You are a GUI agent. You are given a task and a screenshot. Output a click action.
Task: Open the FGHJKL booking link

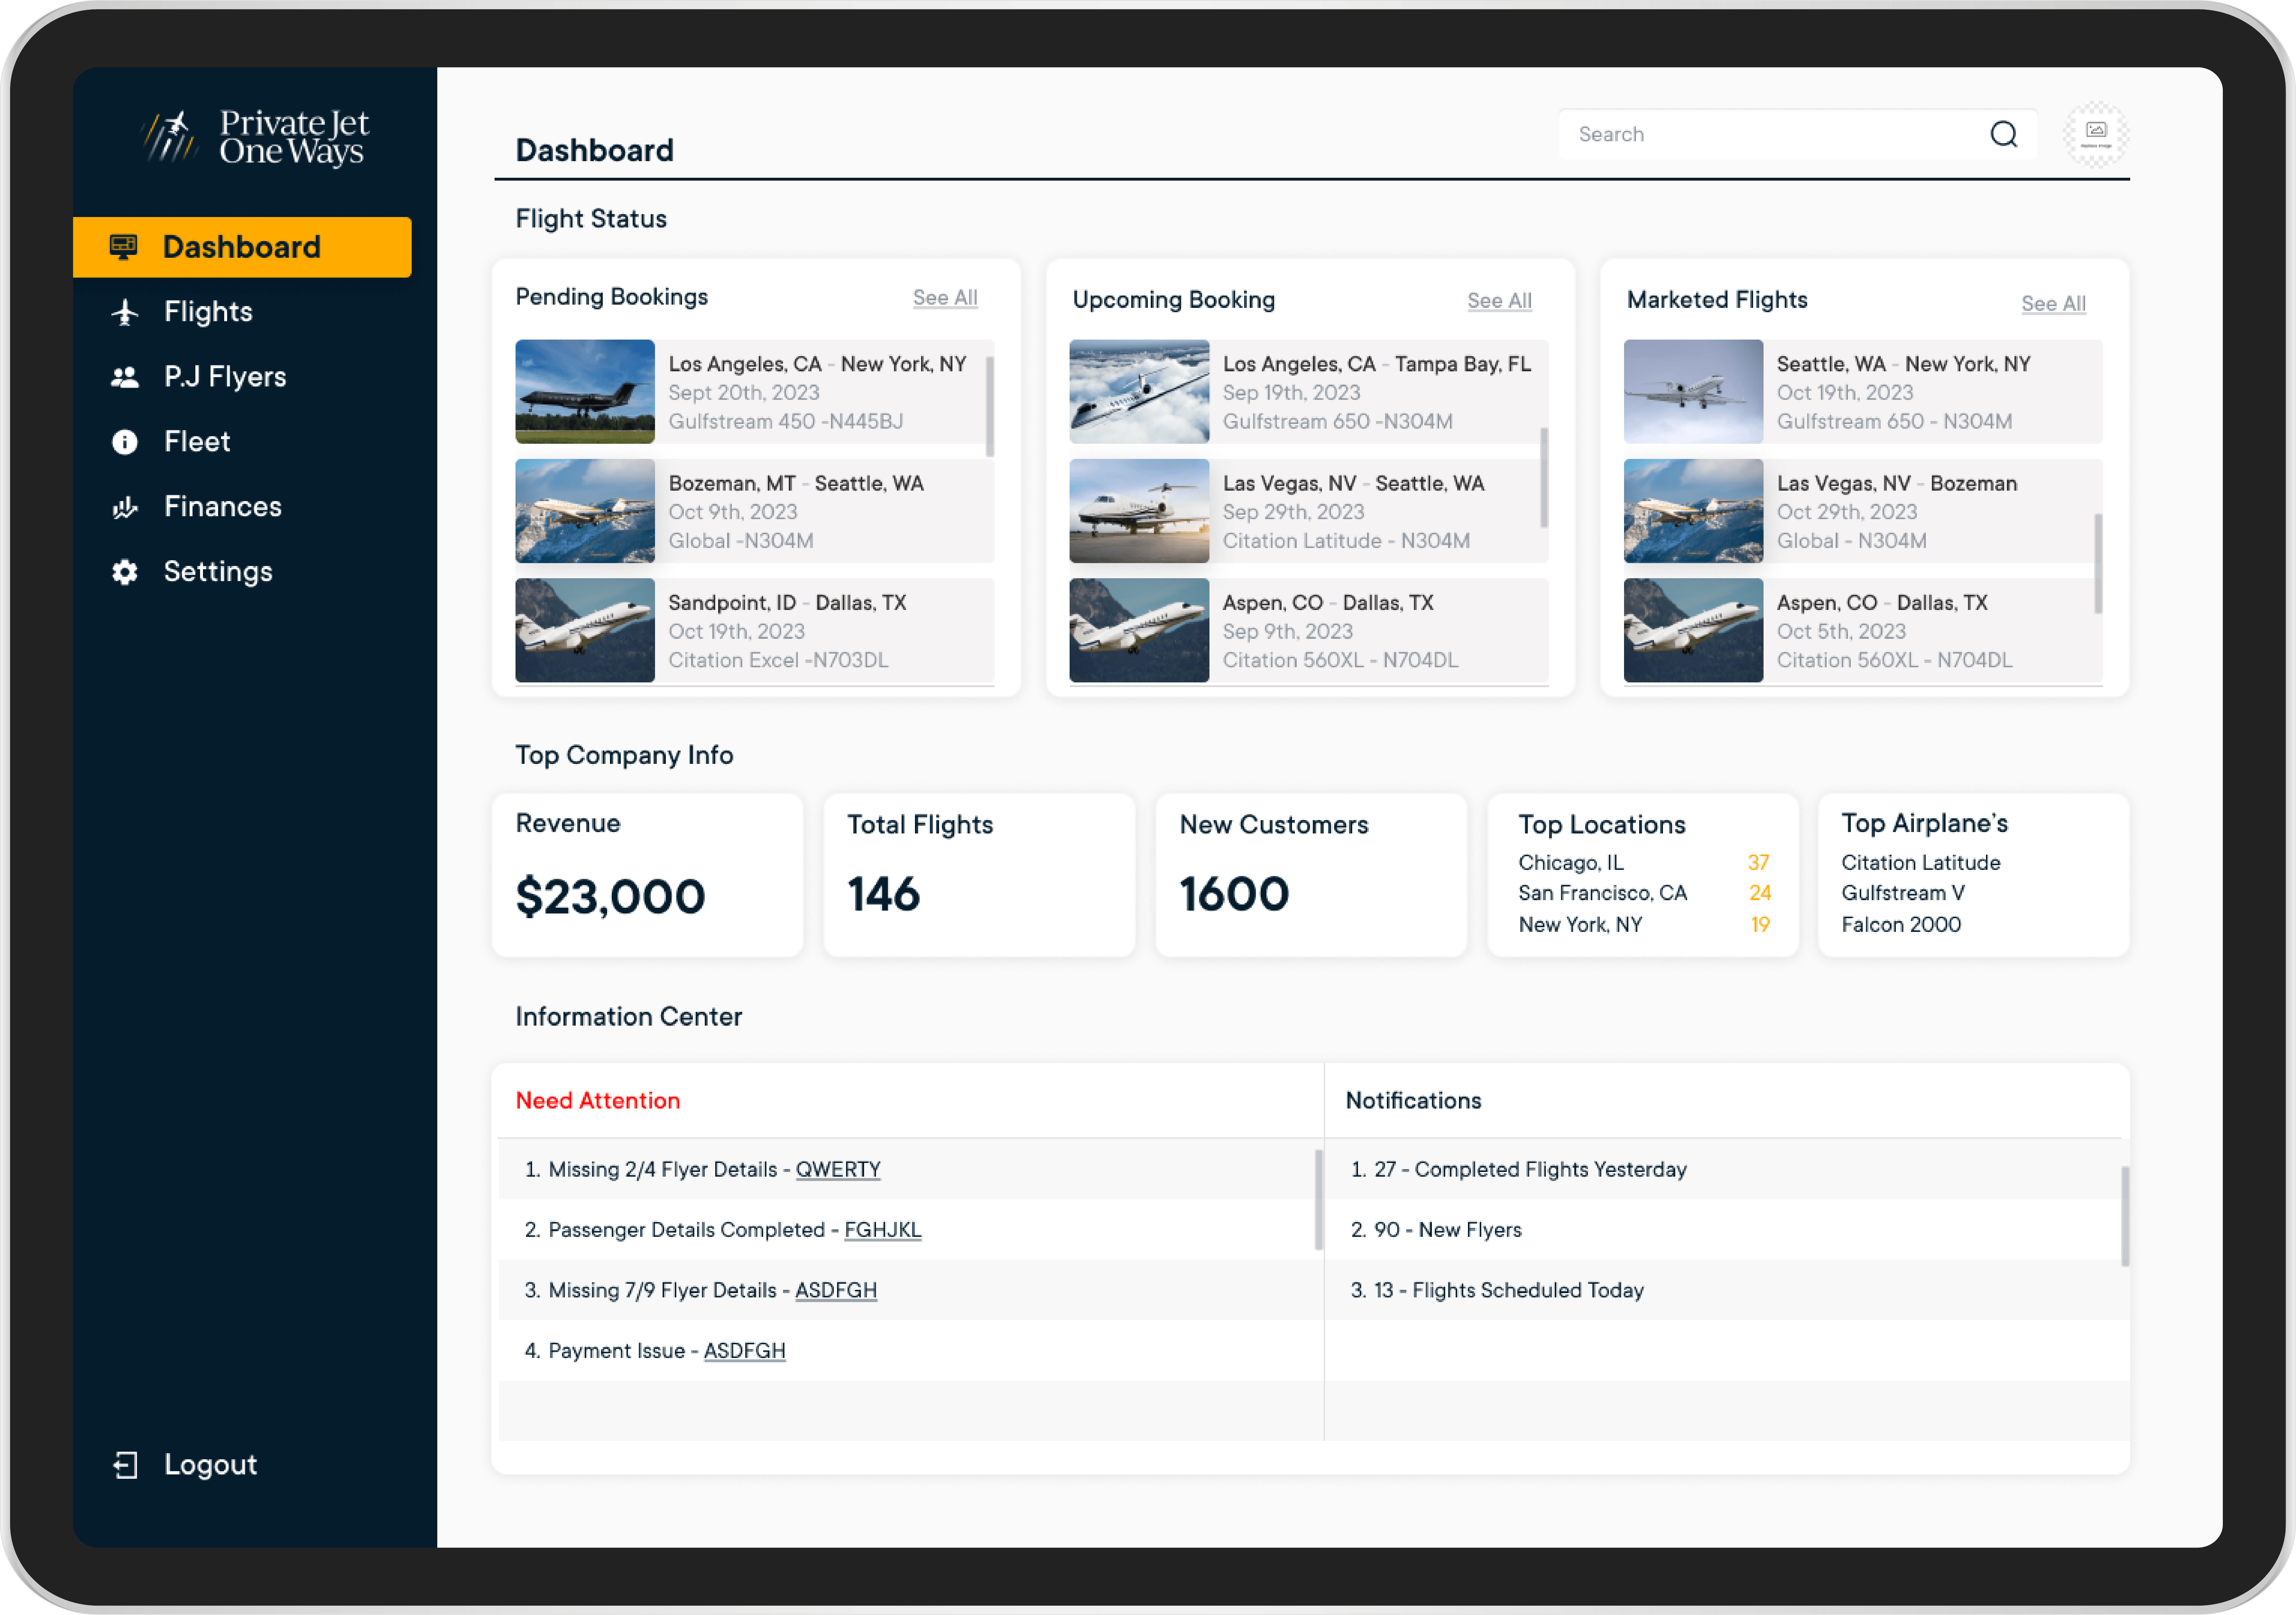(882, 1230)
